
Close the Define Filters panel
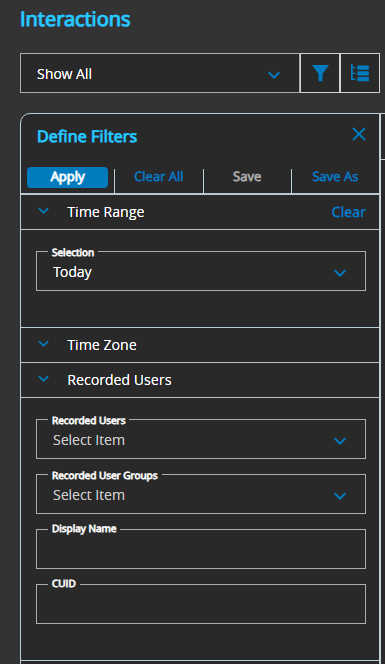tap(359, 134)
